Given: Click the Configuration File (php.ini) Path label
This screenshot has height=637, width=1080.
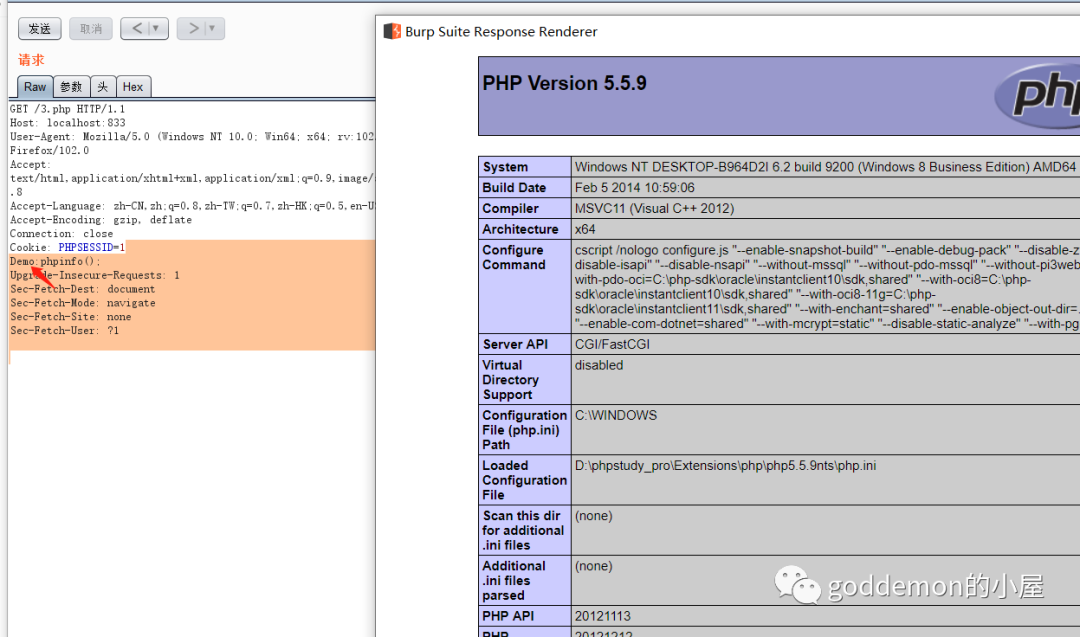Looking at the screenshot, I should click(524, 430).
